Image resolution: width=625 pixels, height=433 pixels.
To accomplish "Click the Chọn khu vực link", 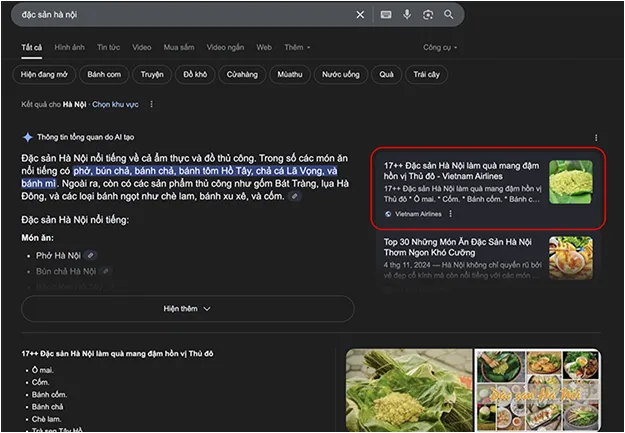I will [116, 104].
